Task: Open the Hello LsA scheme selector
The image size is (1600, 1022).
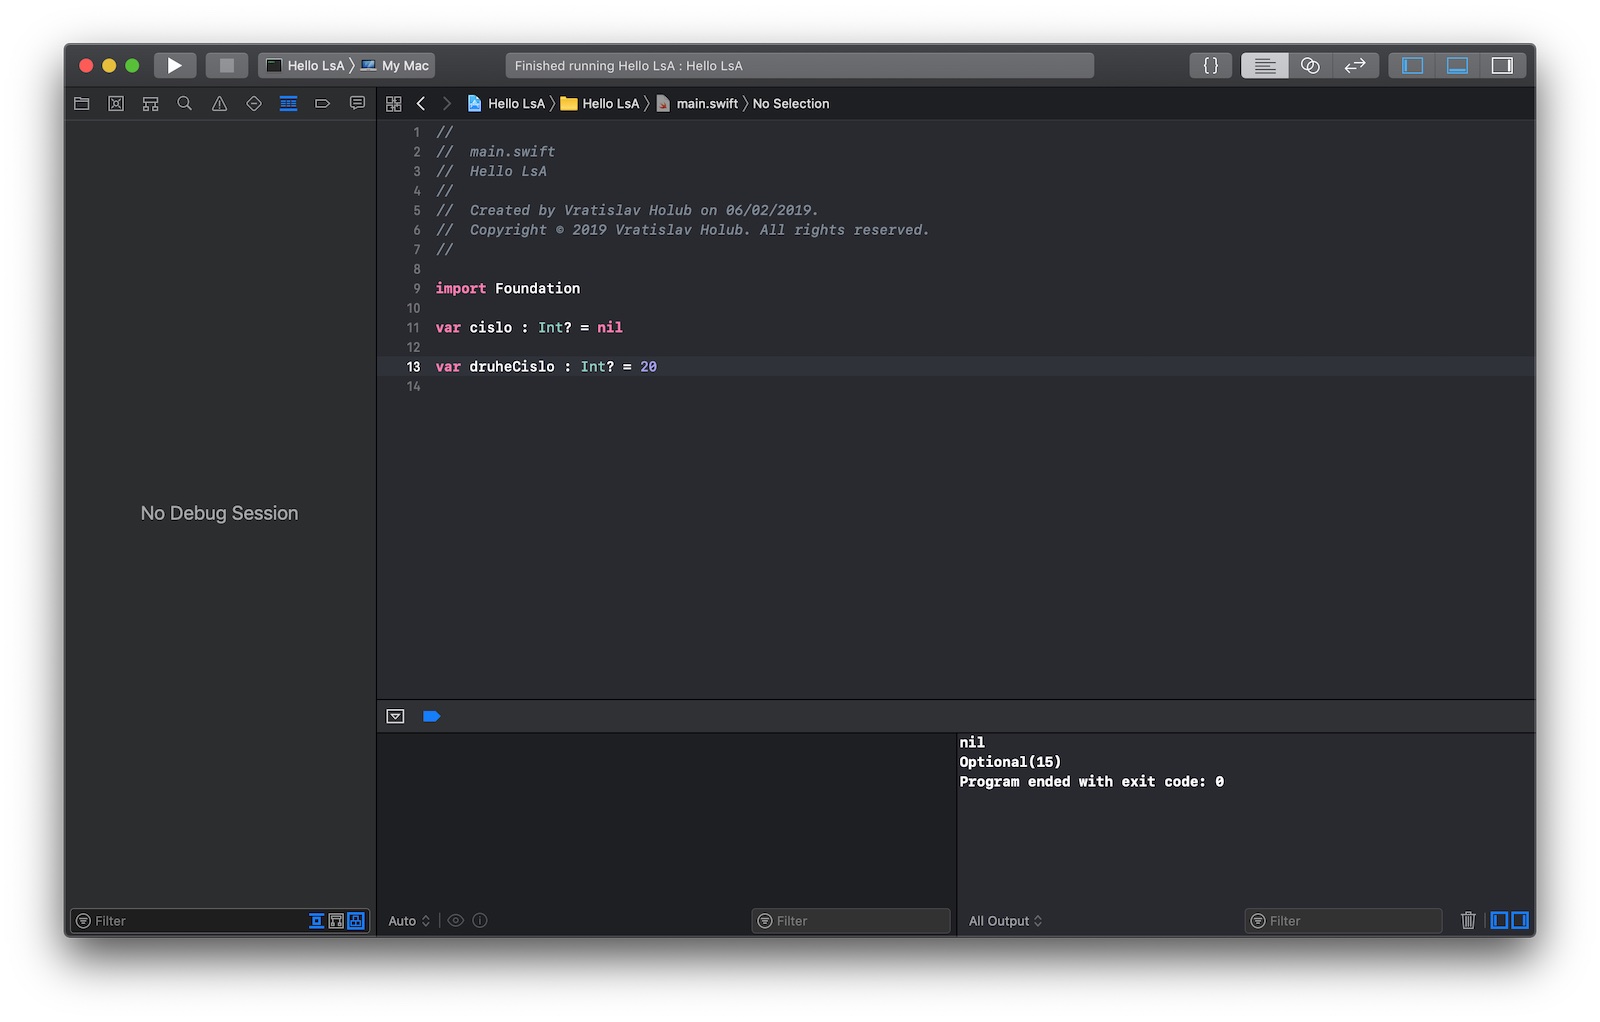Action: coord(306,66)
